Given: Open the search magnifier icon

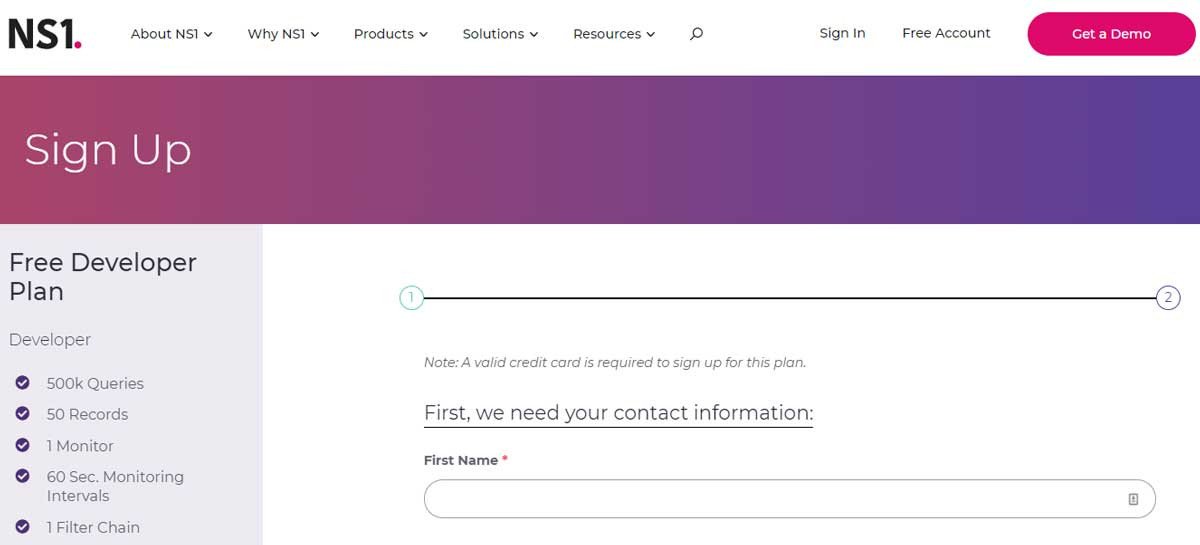Looking at the screenshot, I should click(696, 33).
